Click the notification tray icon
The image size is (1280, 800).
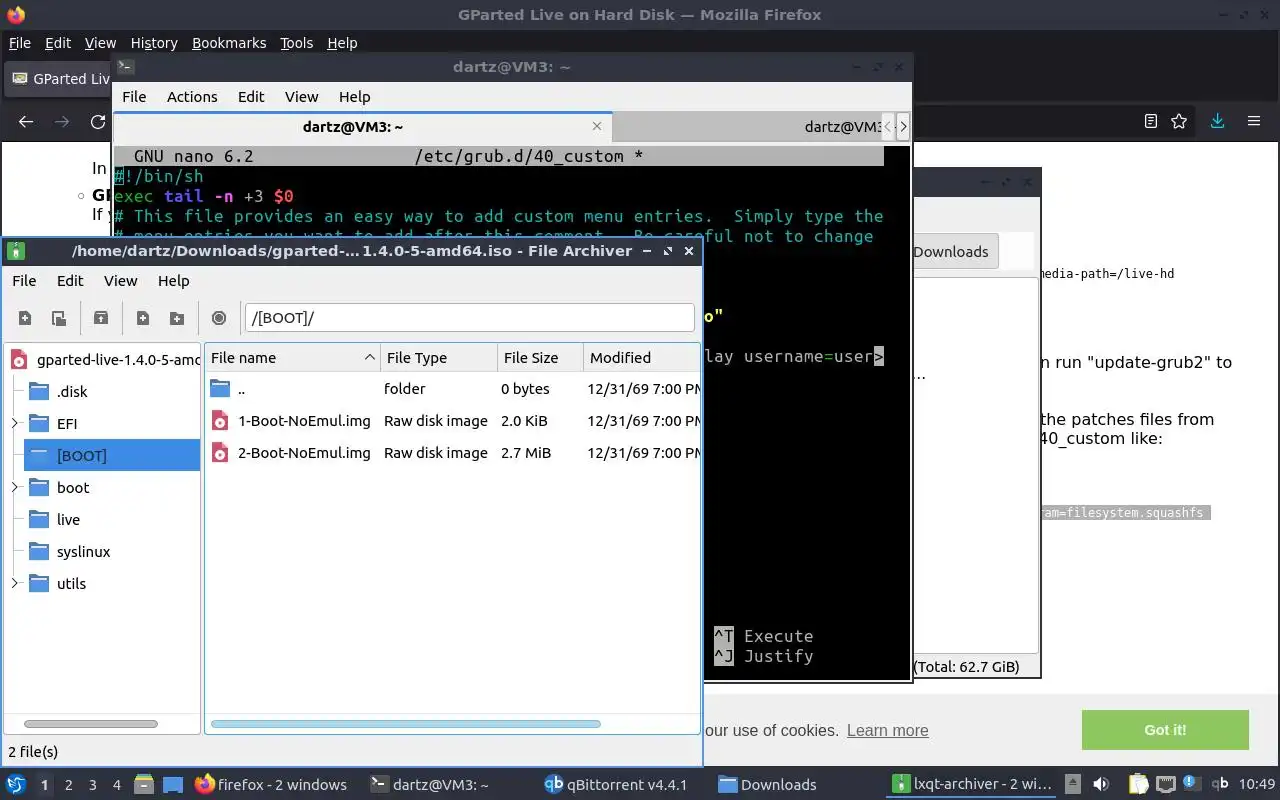click(1192, 782)
